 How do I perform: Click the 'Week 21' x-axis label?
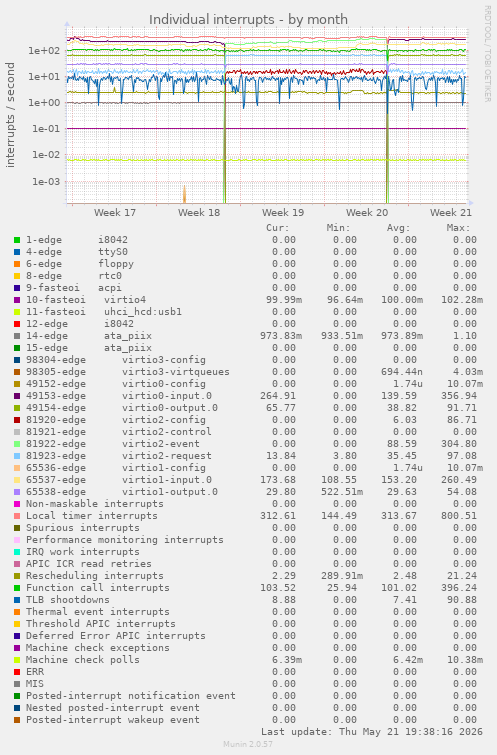click(451, 212)
